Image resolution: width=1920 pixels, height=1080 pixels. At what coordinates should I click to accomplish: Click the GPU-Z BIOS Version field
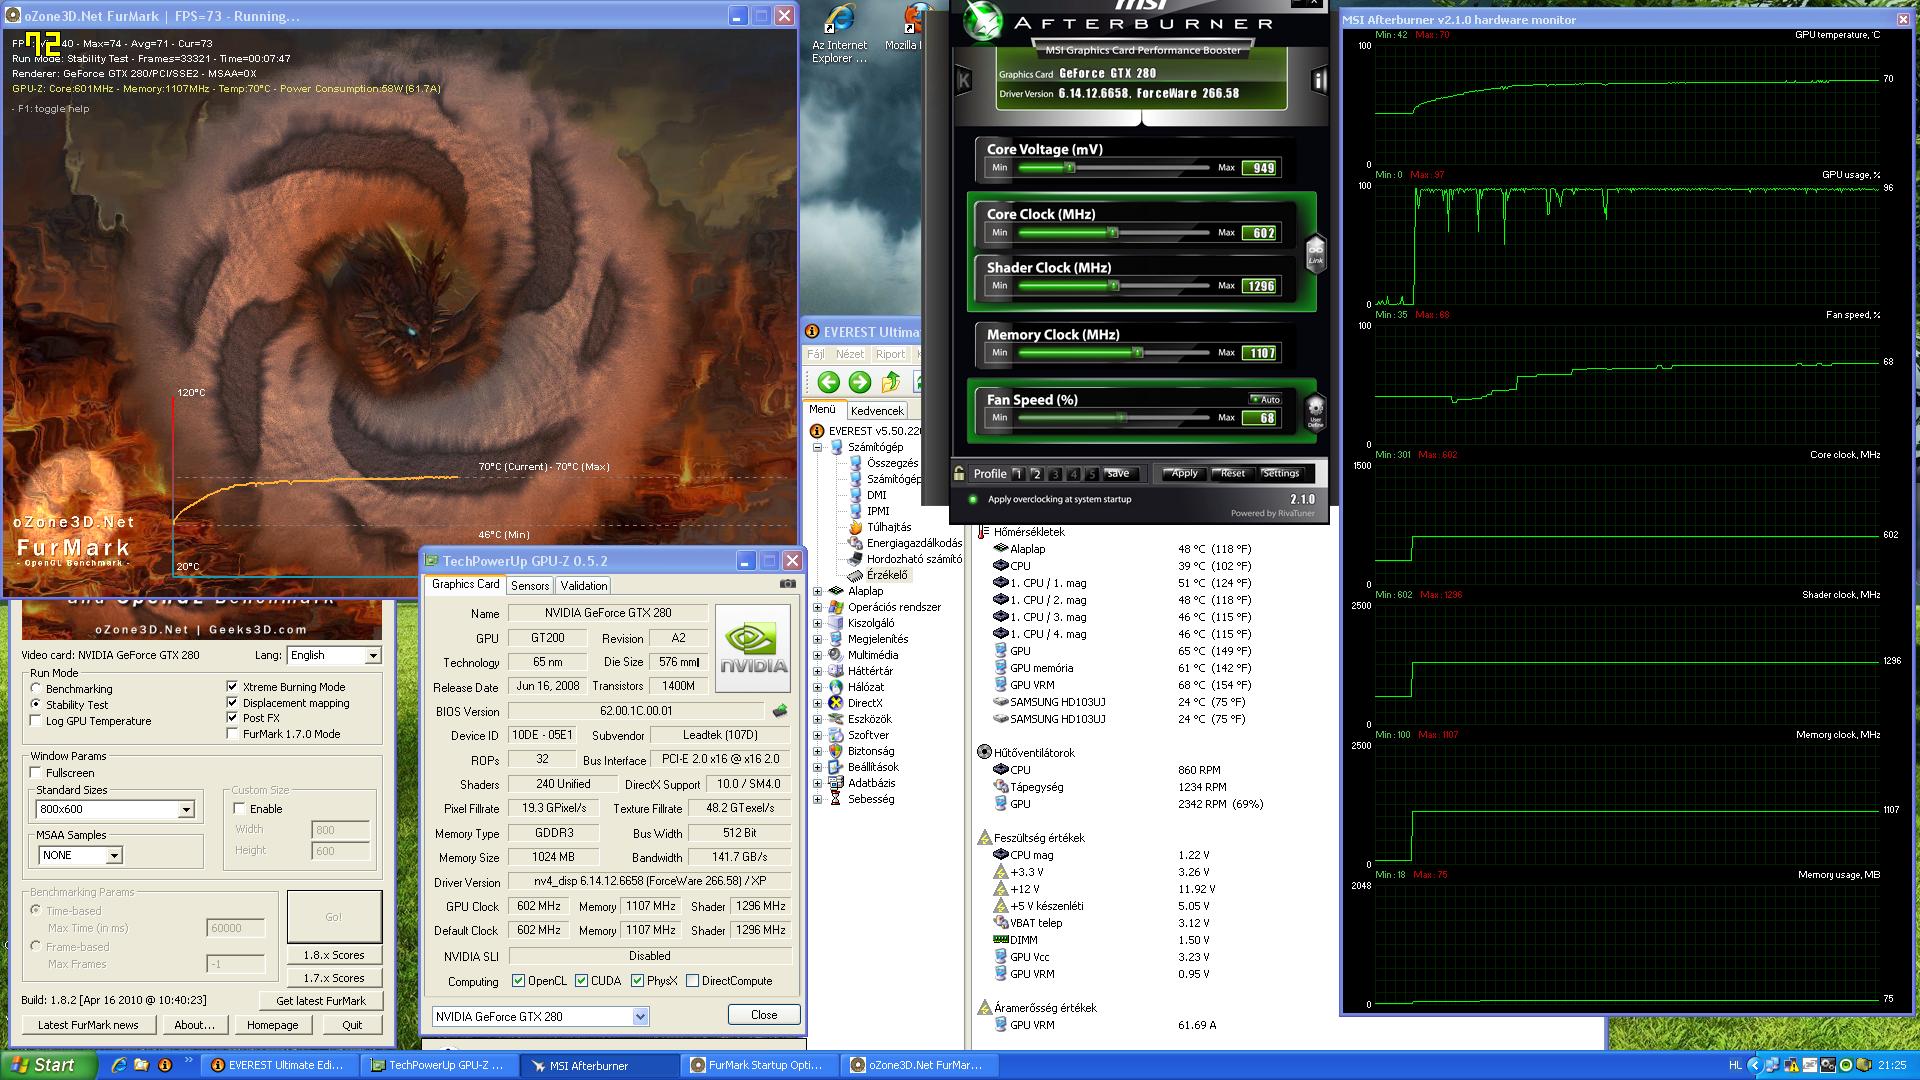click(x=637, y=711)
